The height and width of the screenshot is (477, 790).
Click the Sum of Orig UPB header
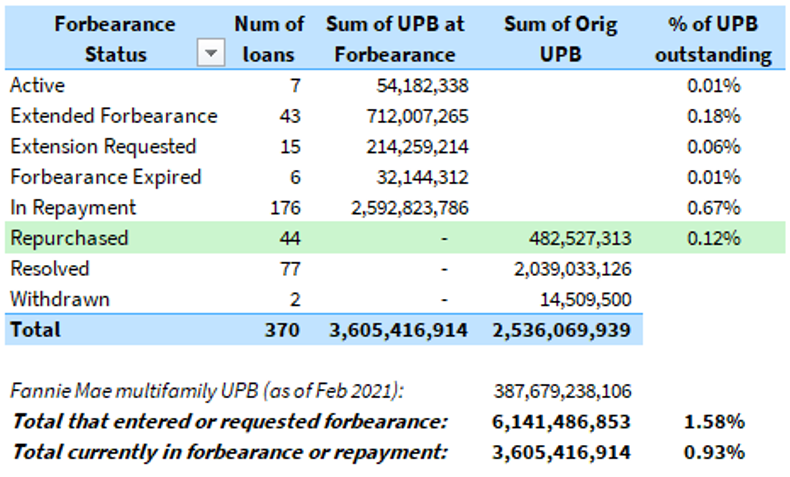(560, 38)
